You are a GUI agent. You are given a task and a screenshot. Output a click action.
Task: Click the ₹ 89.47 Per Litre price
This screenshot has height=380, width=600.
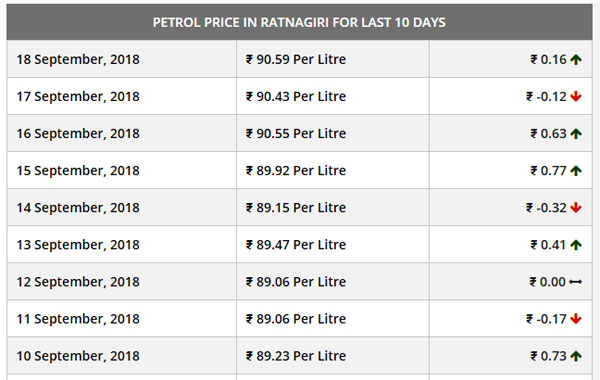[x=296, y=245]
